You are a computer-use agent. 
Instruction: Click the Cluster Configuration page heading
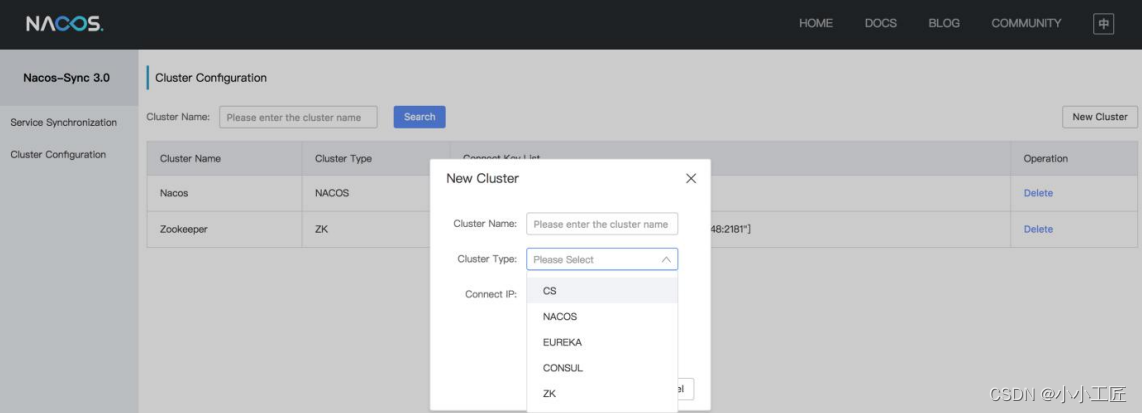tap(211, 77)
